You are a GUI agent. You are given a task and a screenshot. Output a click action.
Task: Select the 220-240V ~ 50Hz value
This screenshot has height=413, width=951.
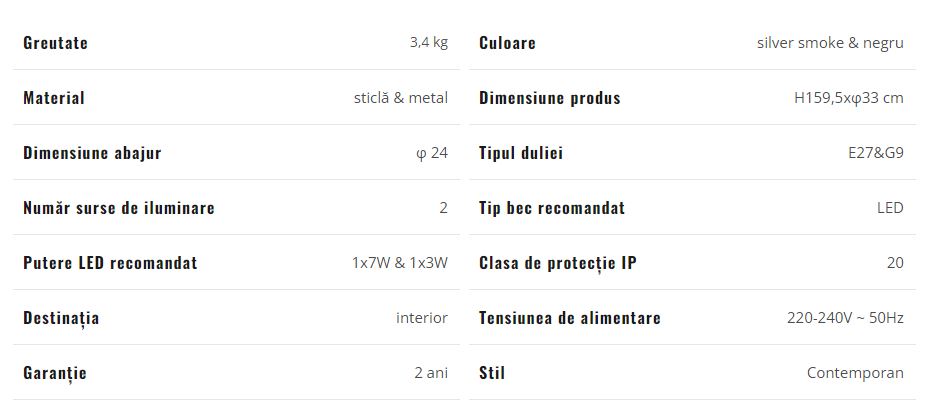tap(845, 318)
